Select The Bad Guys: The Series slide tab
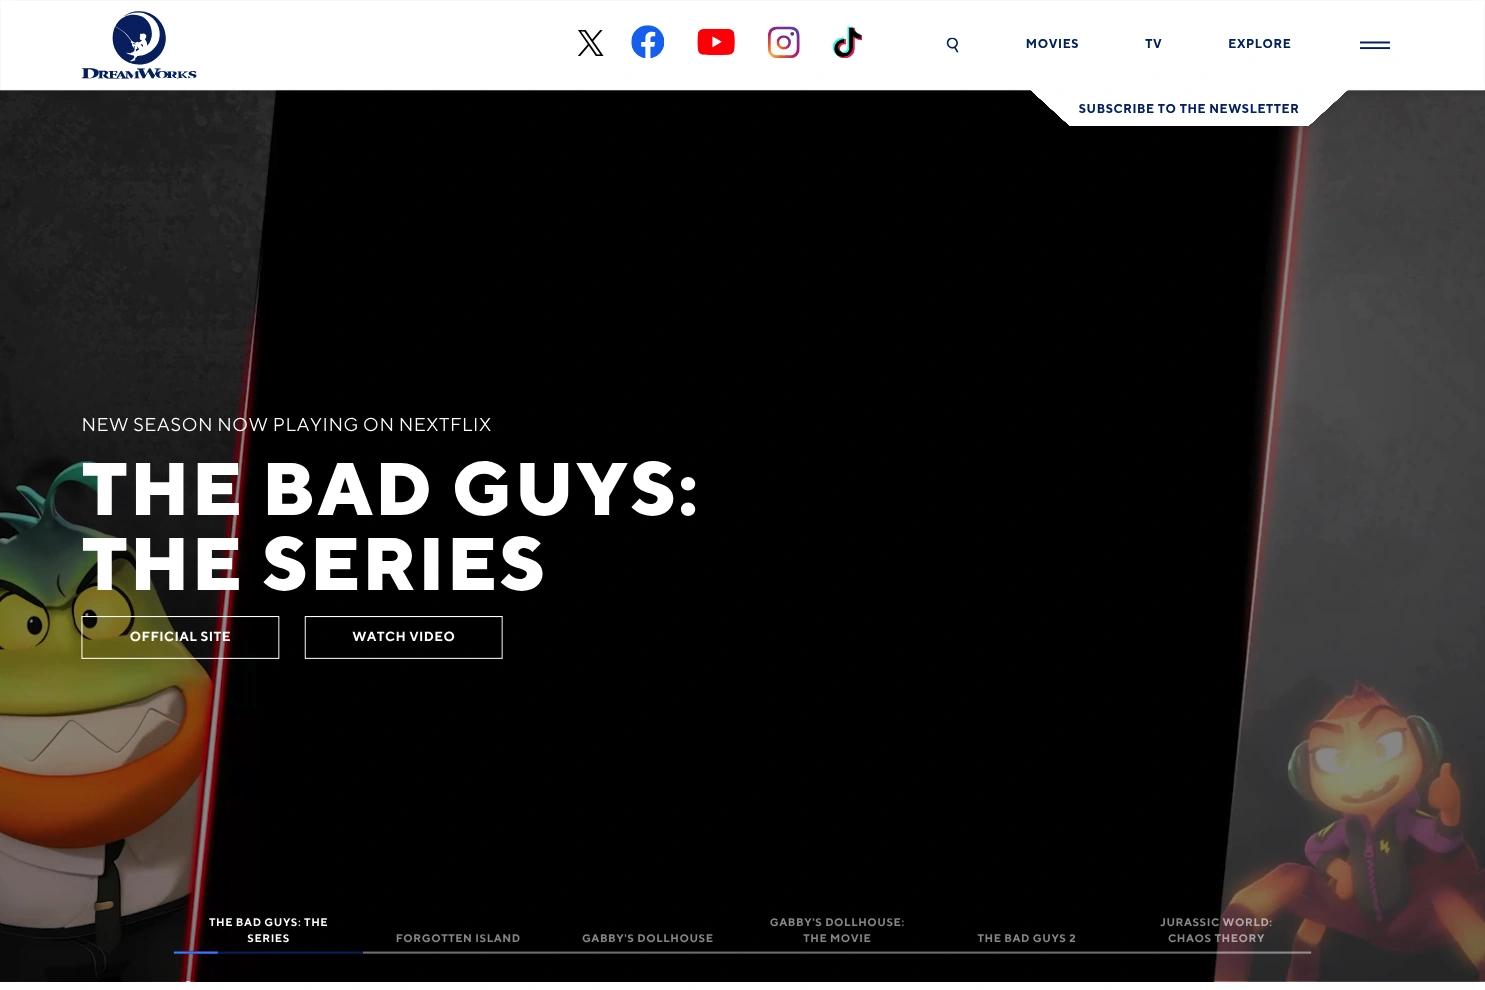 (x=268, y=930)
